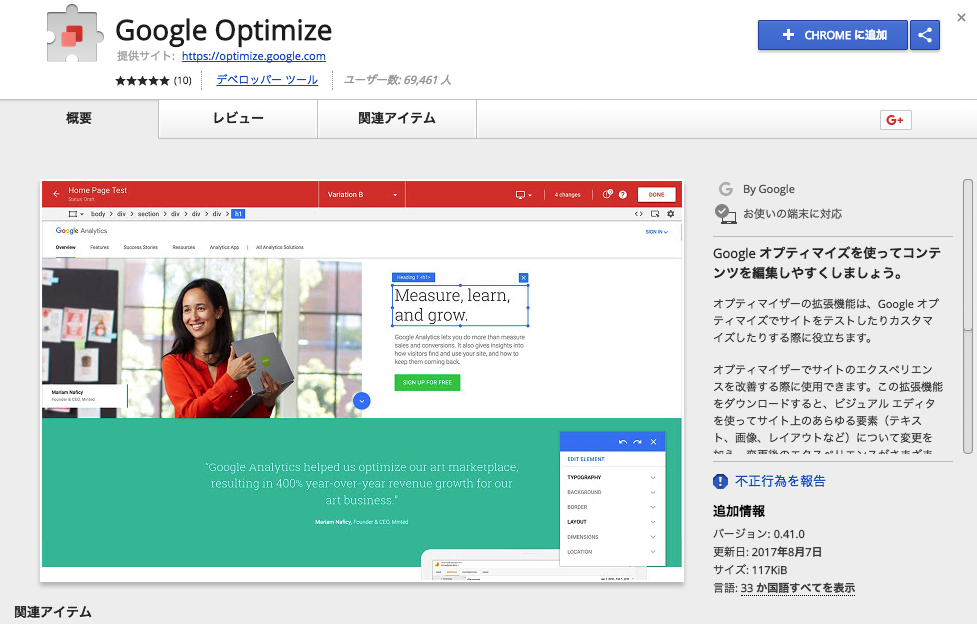Click the undo arrow in Edit Element panel
Image resolution: width=977 pixels, height=624 pixels.
tap(623, 442)
